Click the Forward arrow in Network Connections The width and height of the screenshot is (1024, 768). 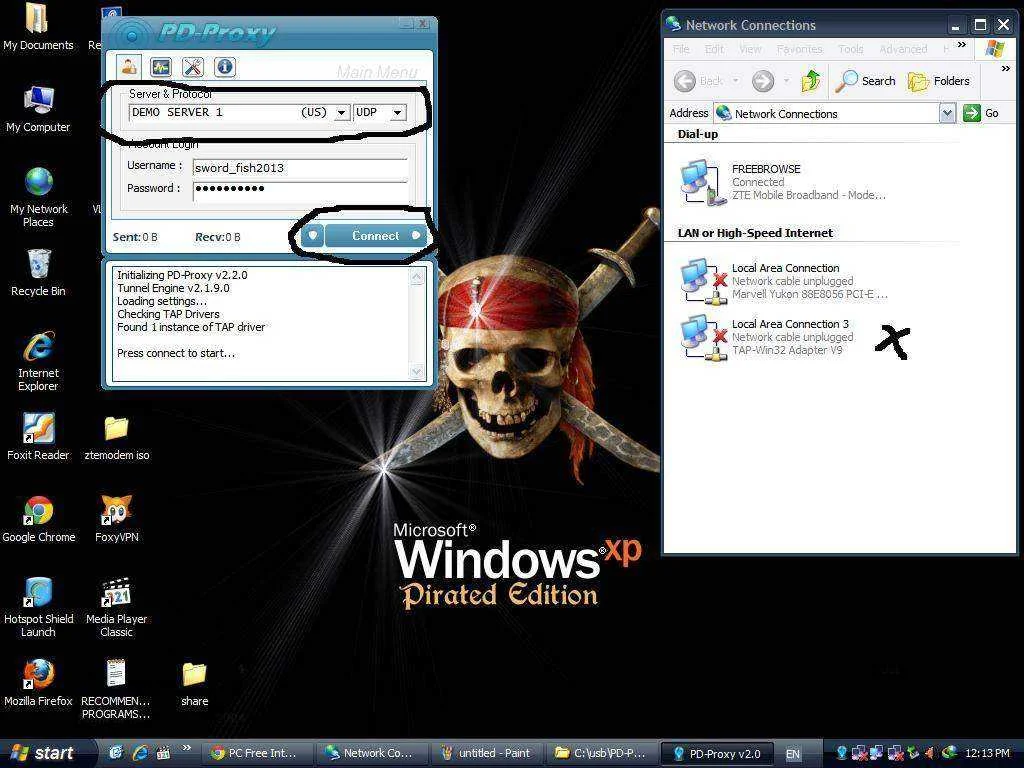pos(762,81)
